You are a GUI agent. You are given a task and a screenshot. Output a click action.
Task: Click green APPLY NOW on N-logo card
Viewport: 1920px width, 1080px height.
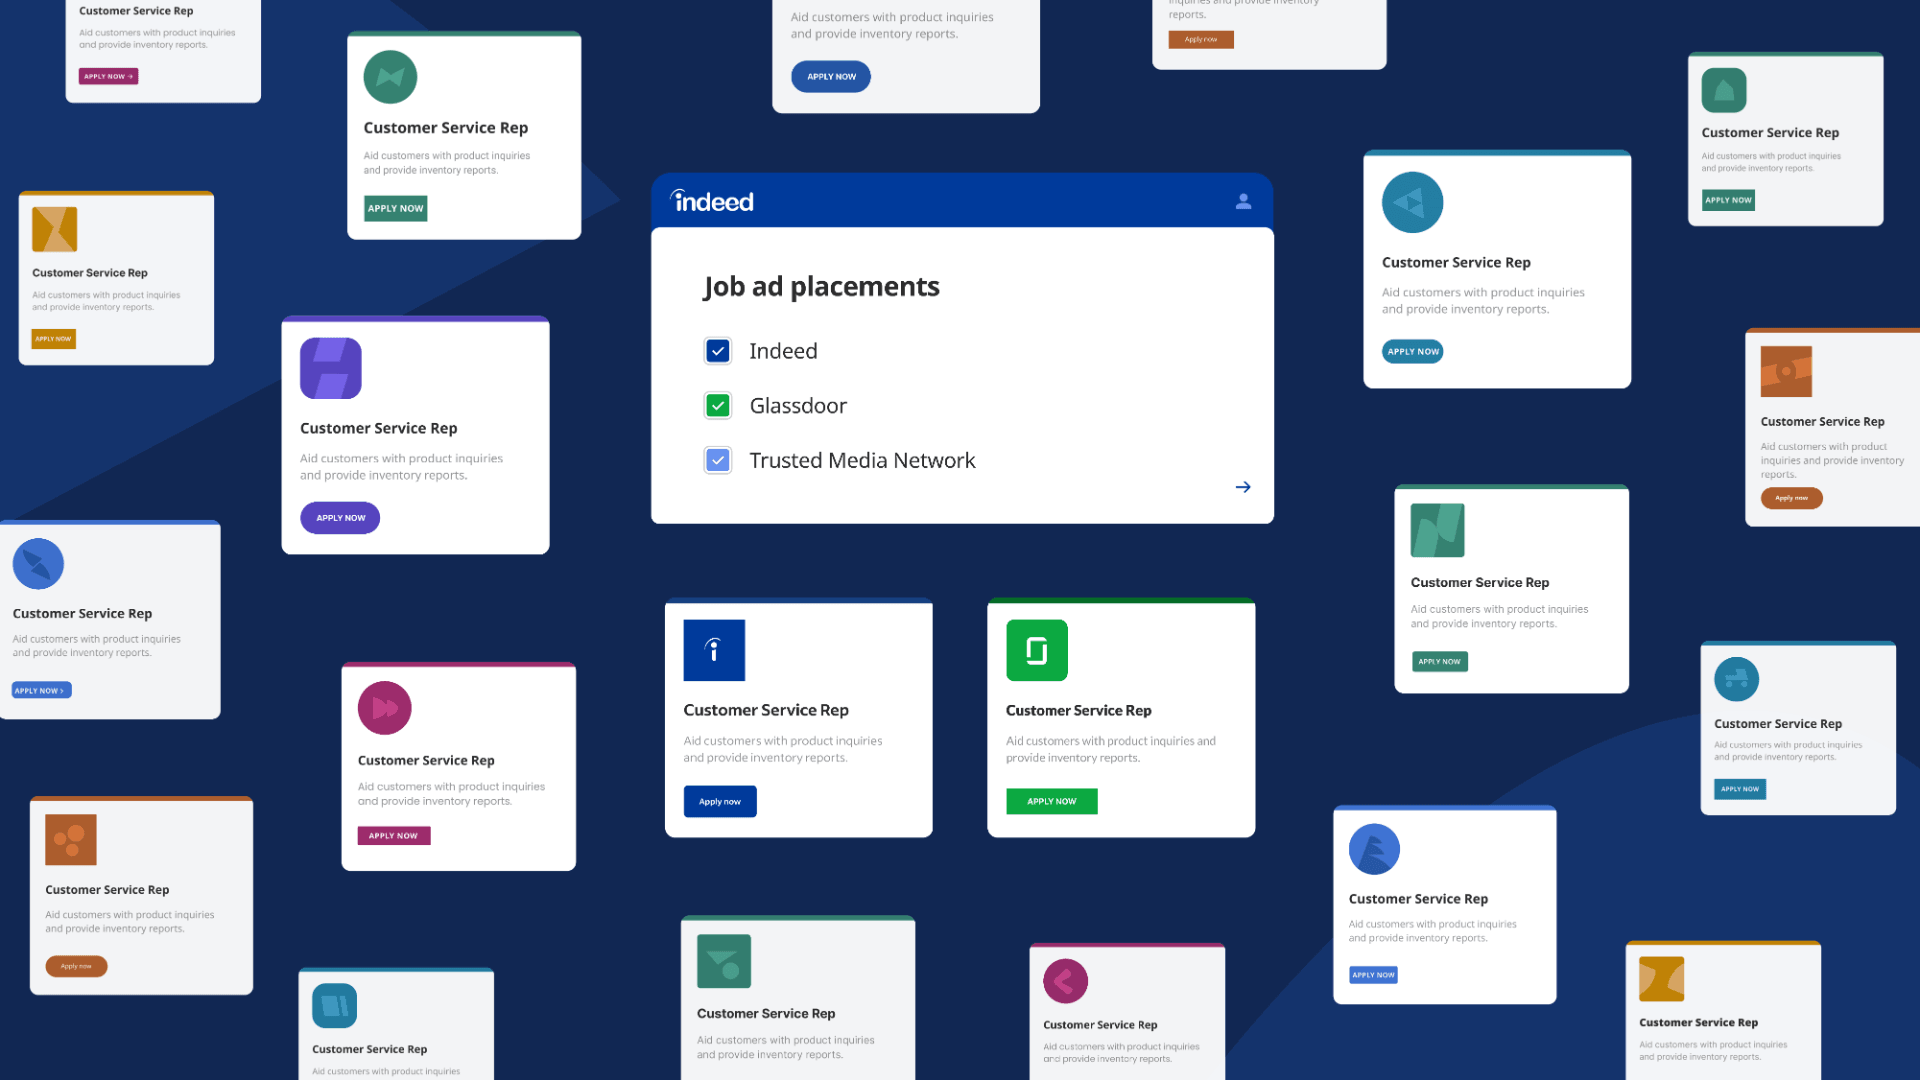coord(1439,661)
